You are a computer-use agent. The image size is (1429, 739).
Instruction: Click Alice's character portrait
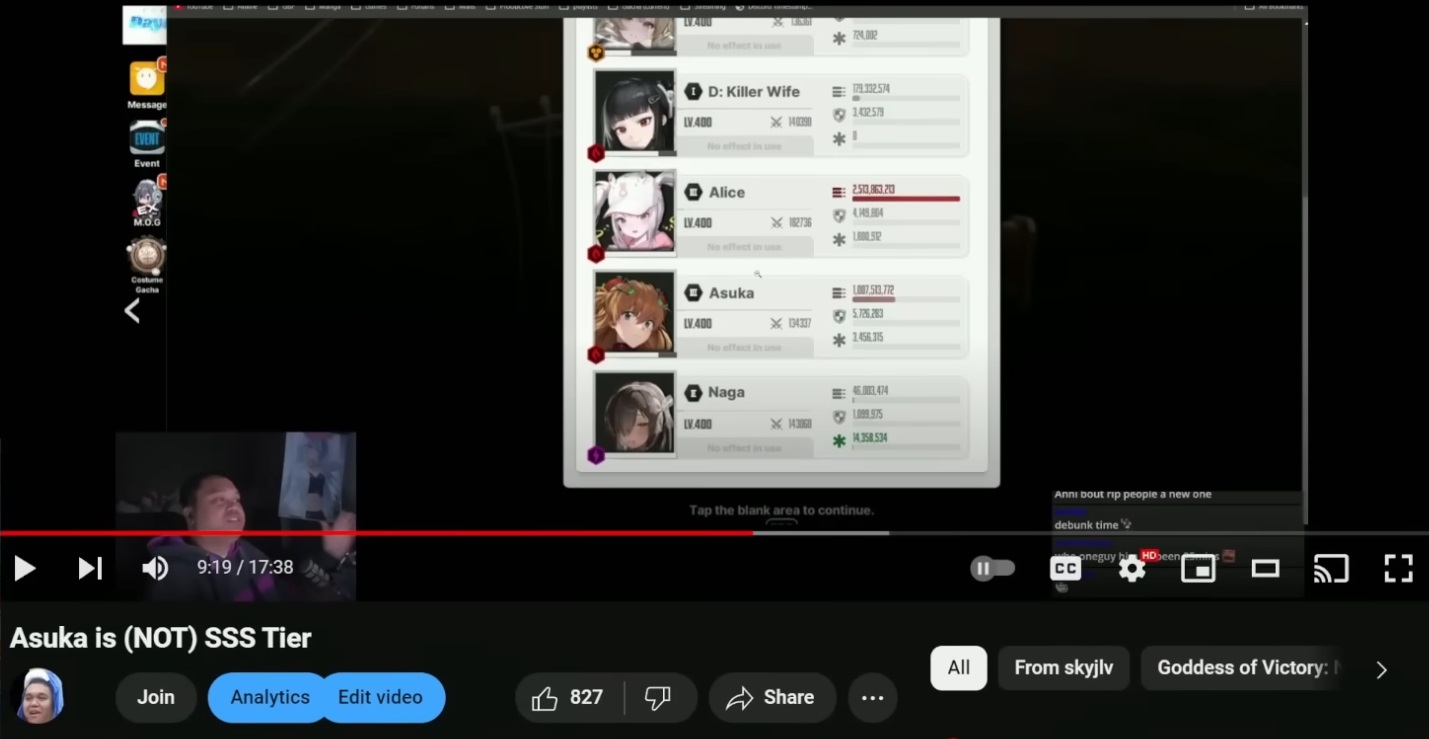point(635,212)
